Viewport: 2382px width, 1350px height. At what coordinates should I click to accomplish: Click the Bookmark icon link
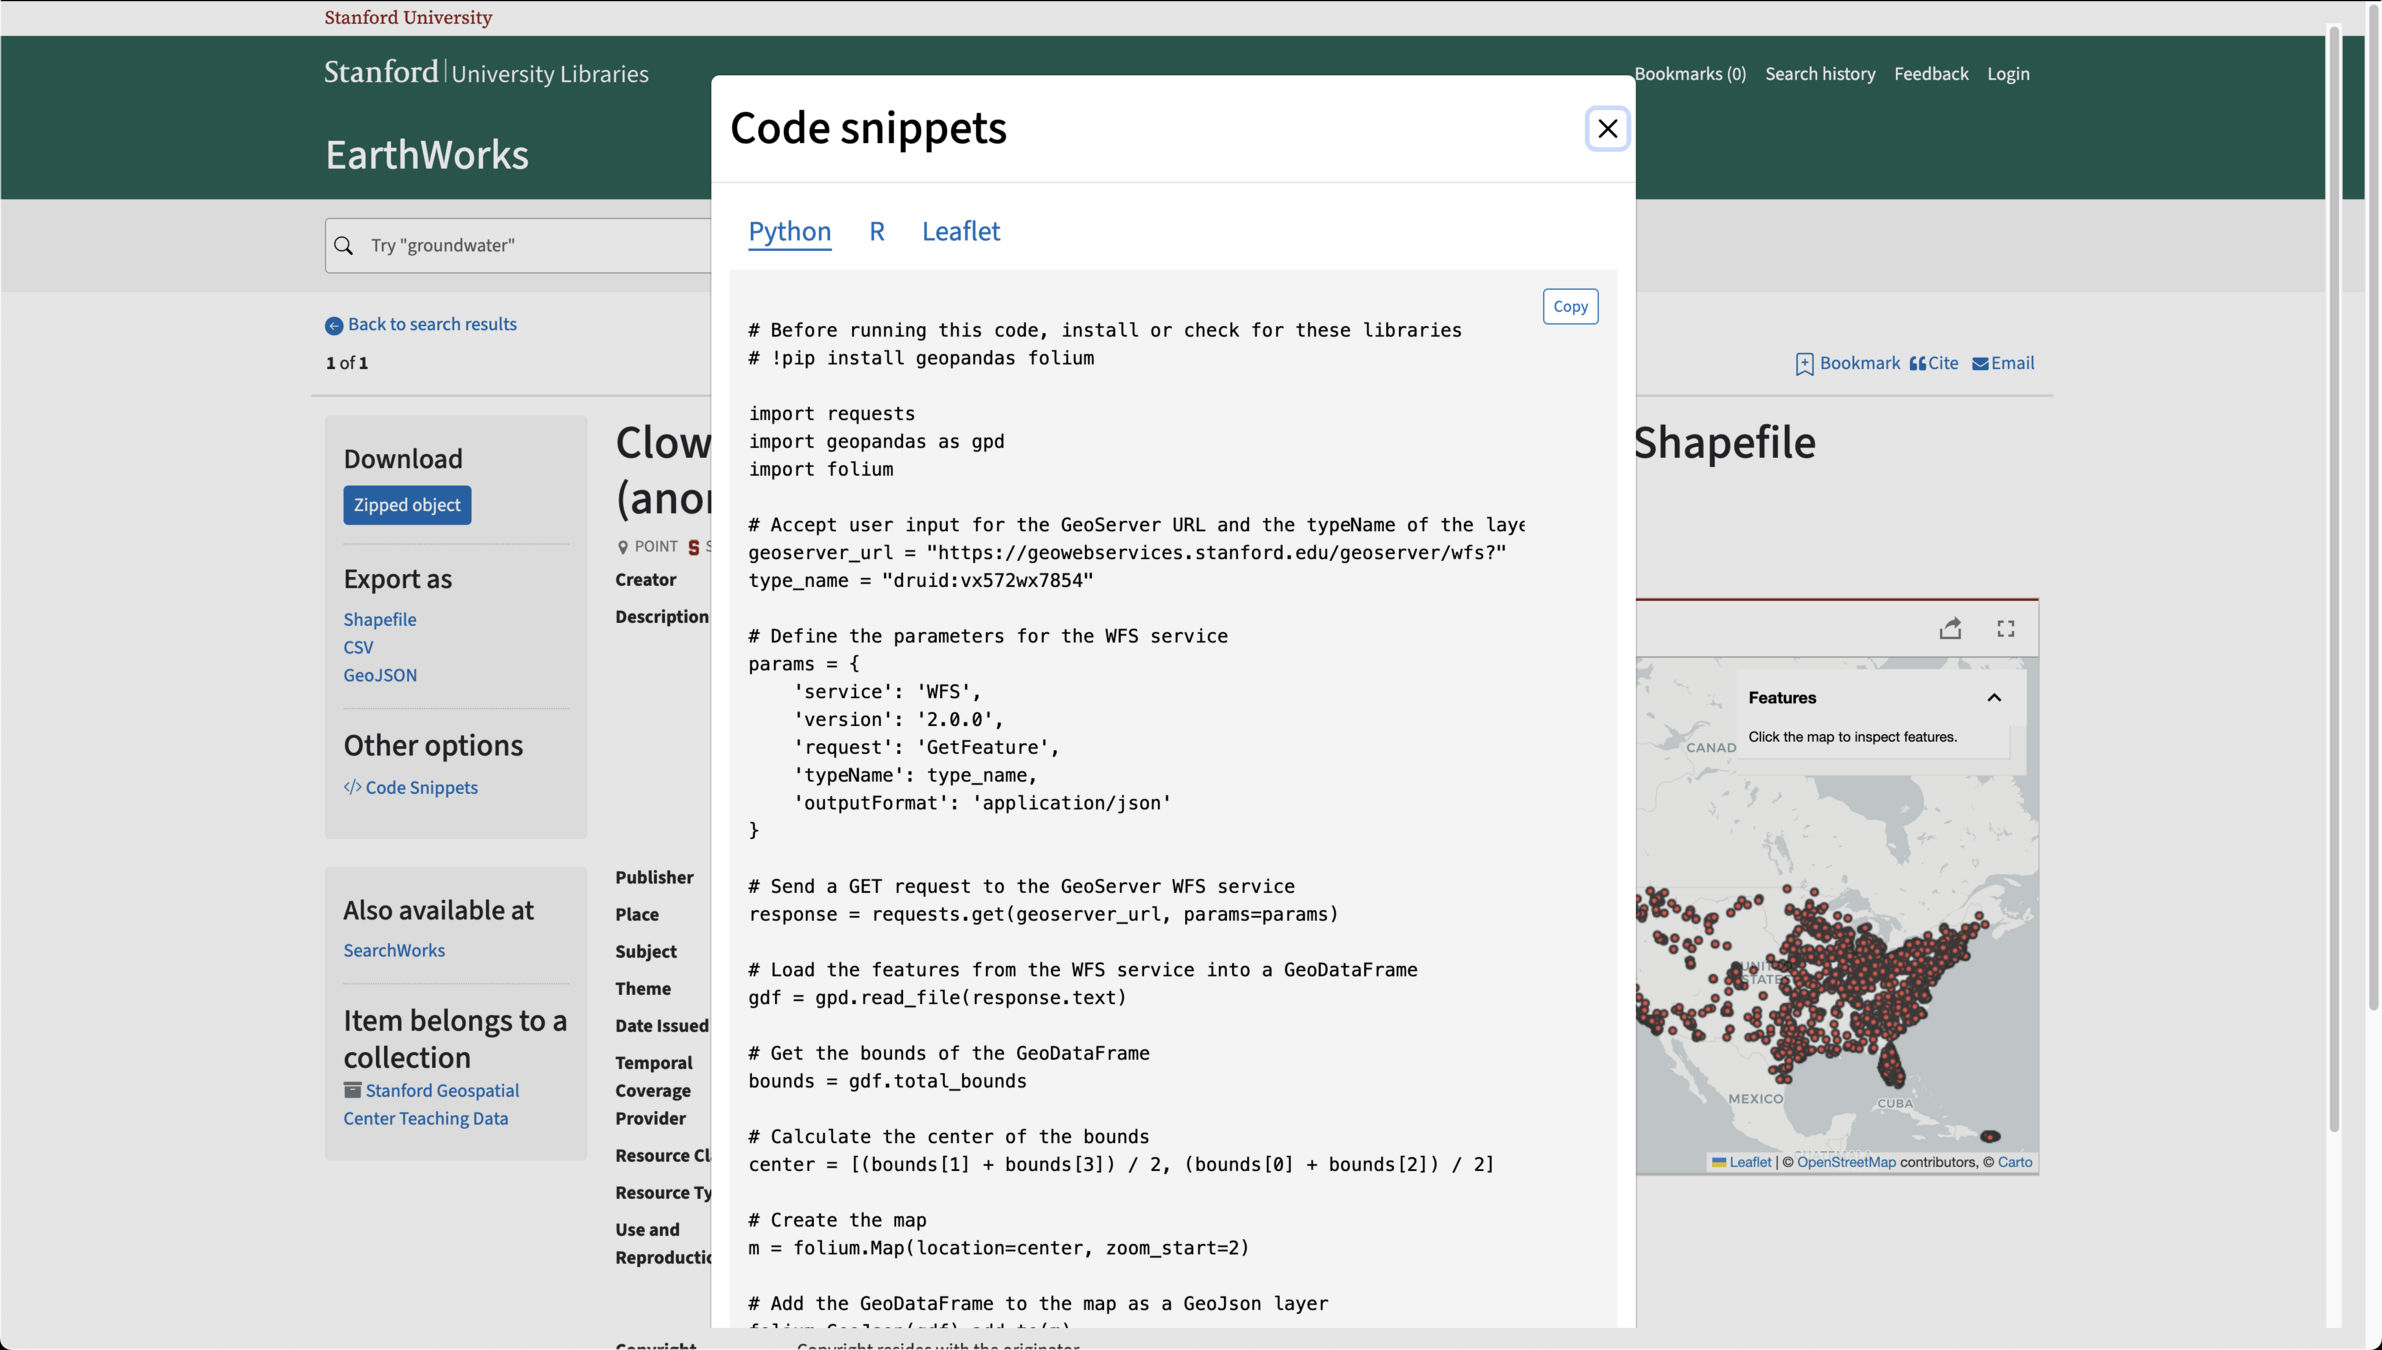tap(1804, 364)
